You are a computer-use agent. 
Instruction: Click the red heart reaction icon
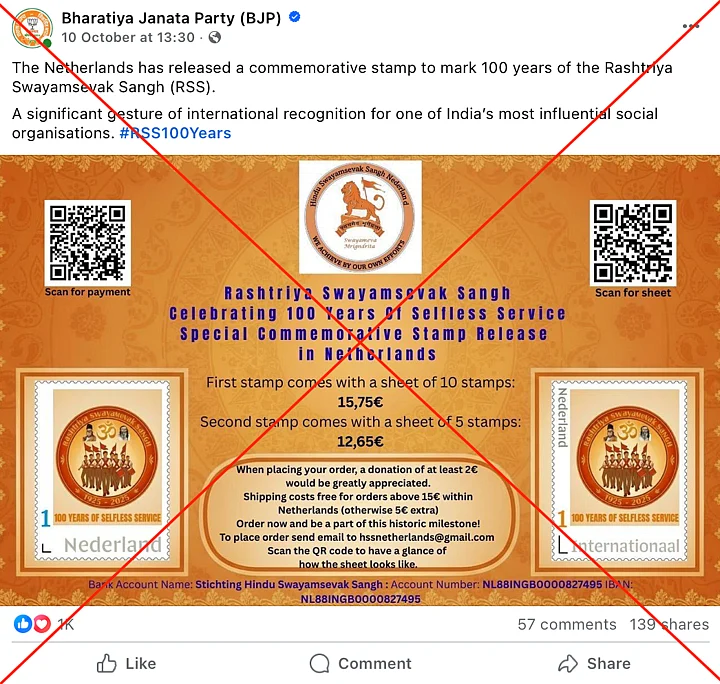point(42,624)
